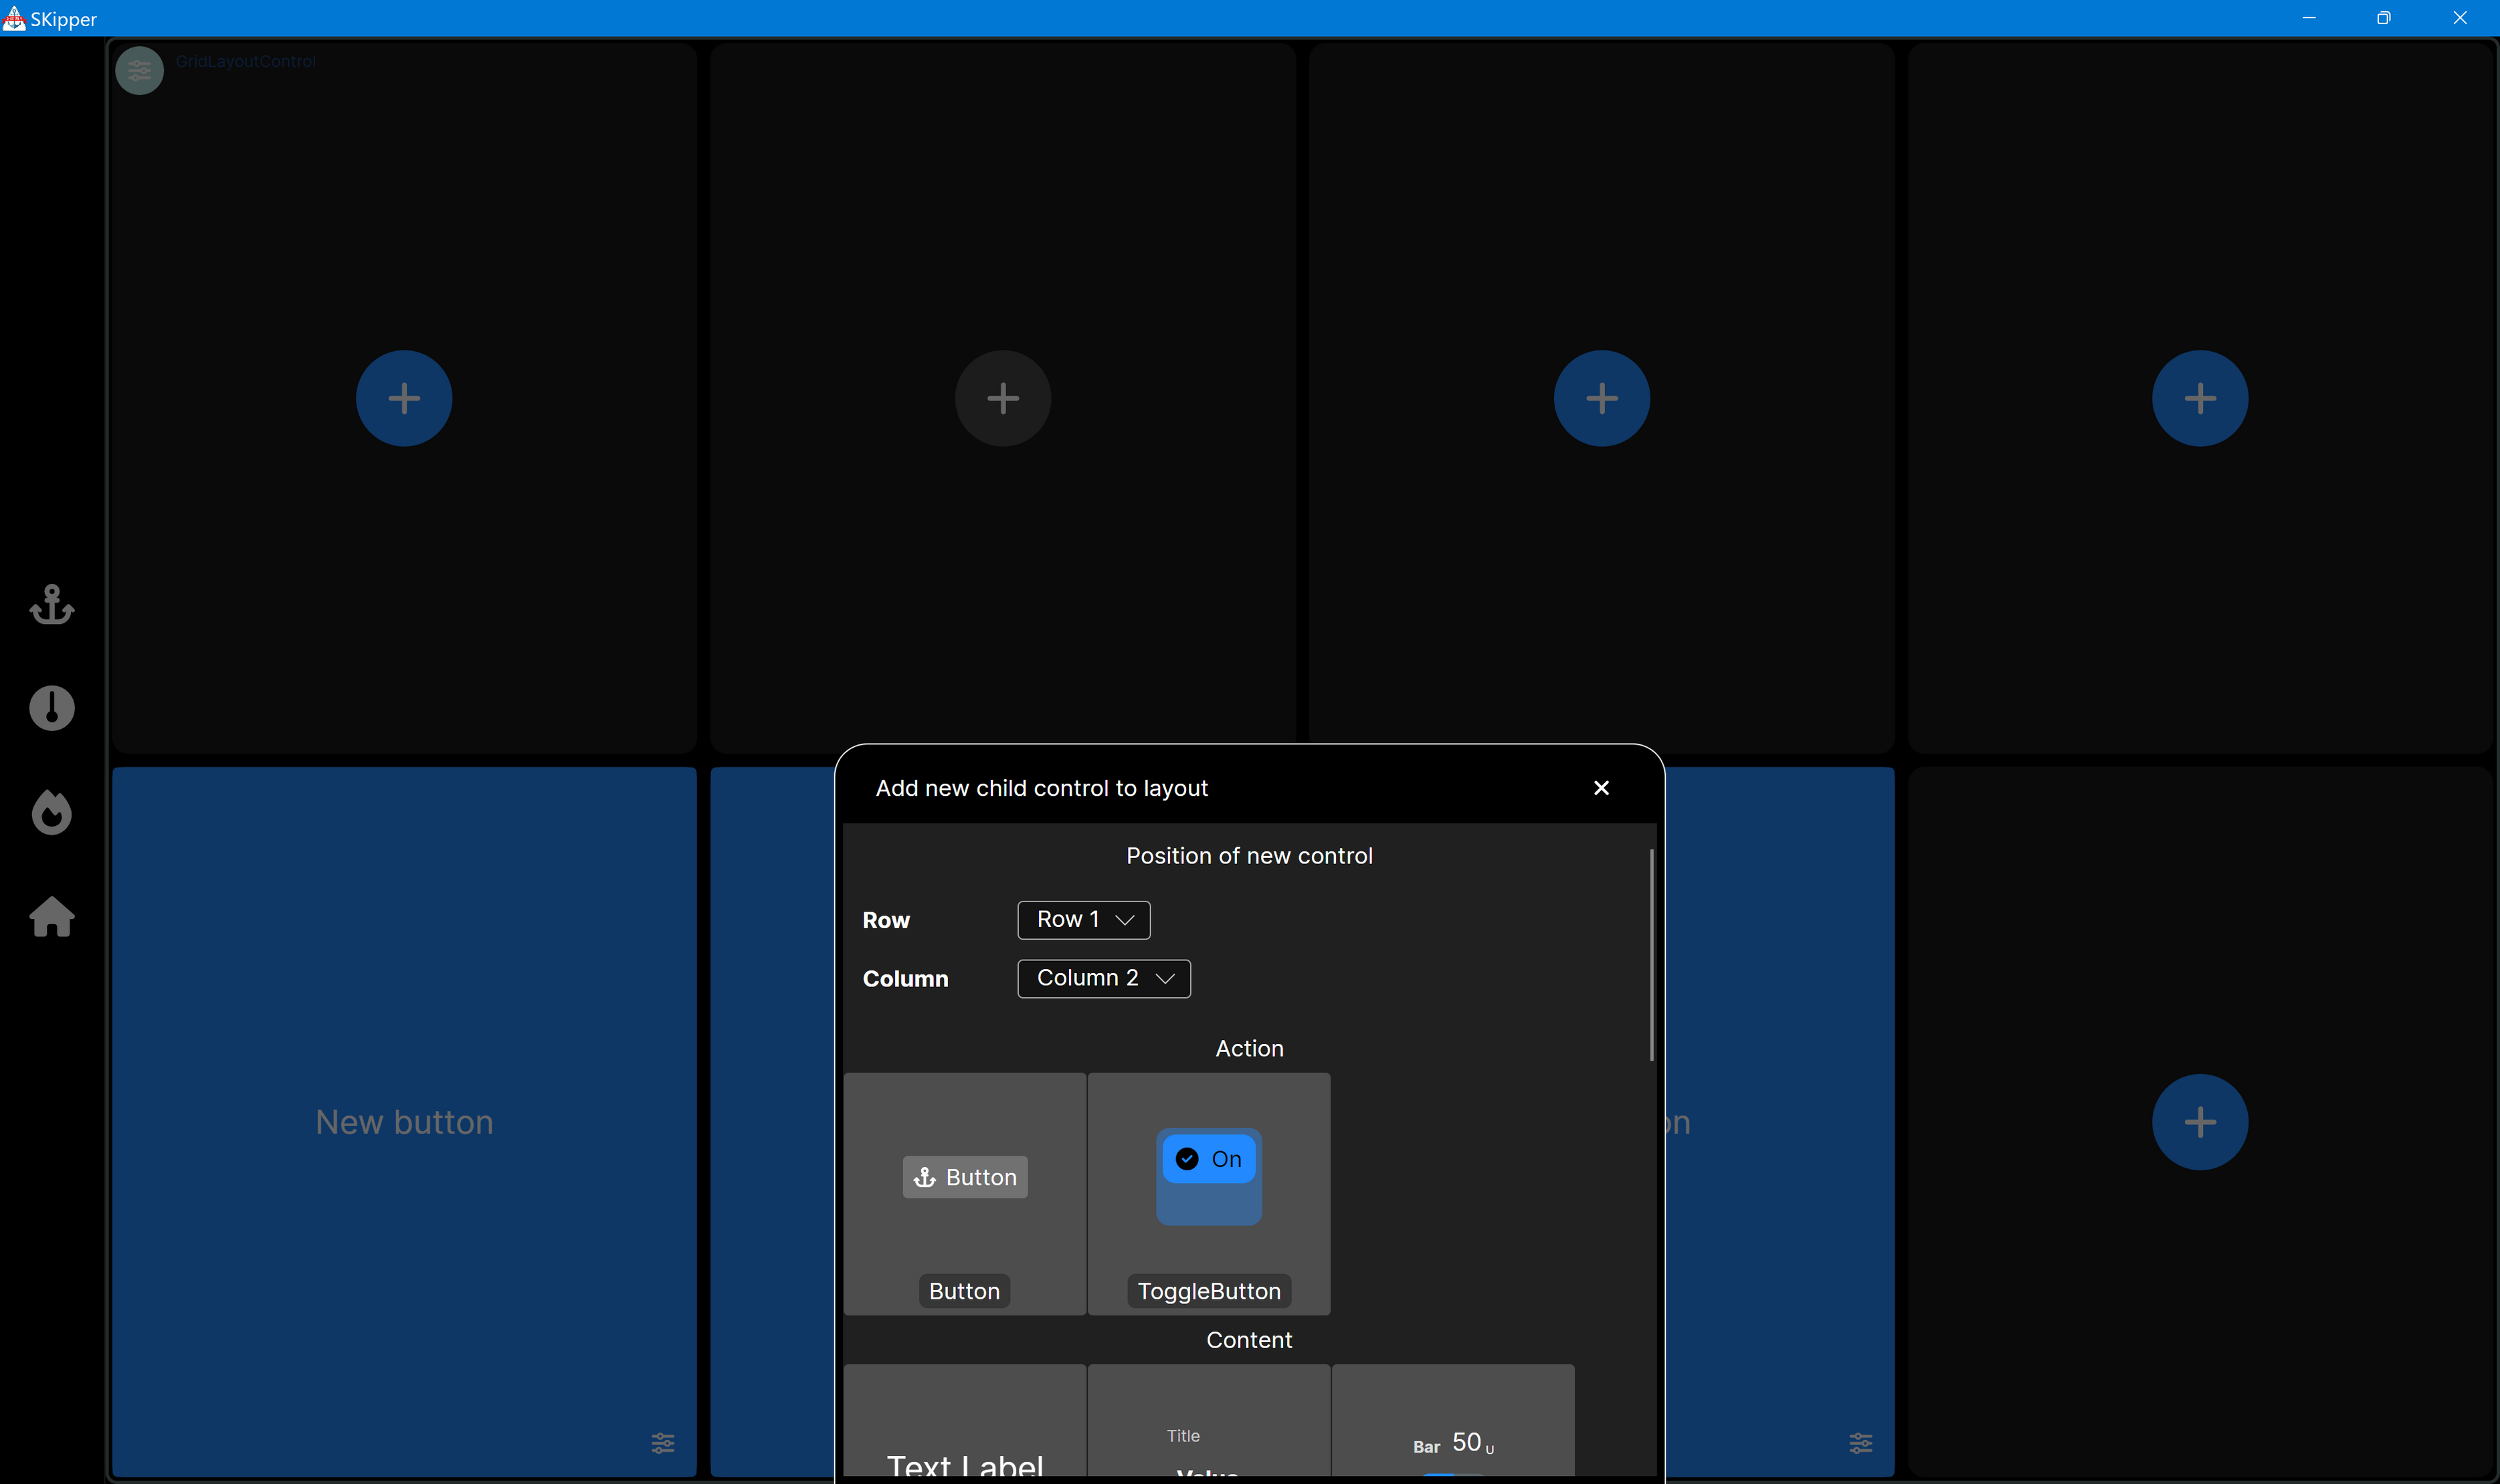2500x1484 pixels.
Task: Choose the Title Value content control
Action: (x=1209, y=1421)
